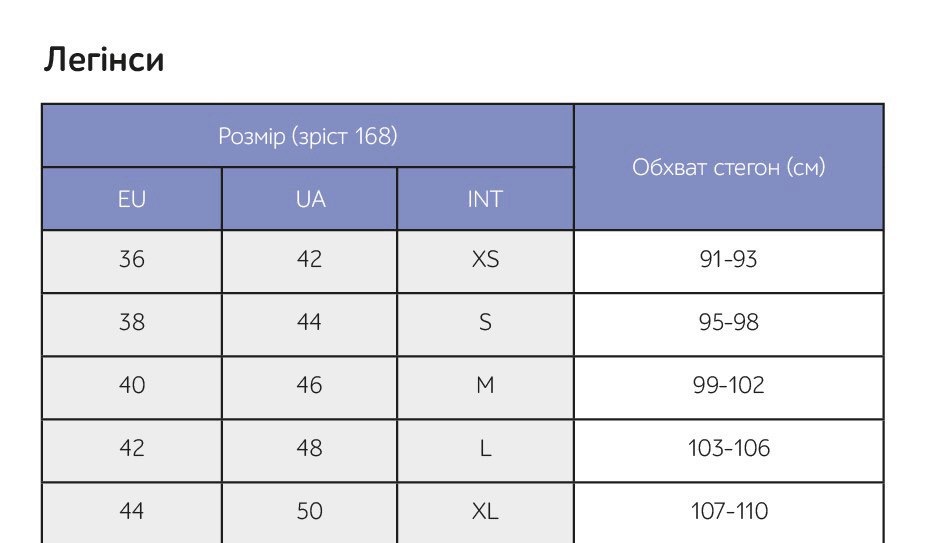Select the M size cell
The width and height of the screenshot is (935, 543).
pos(485,385)
